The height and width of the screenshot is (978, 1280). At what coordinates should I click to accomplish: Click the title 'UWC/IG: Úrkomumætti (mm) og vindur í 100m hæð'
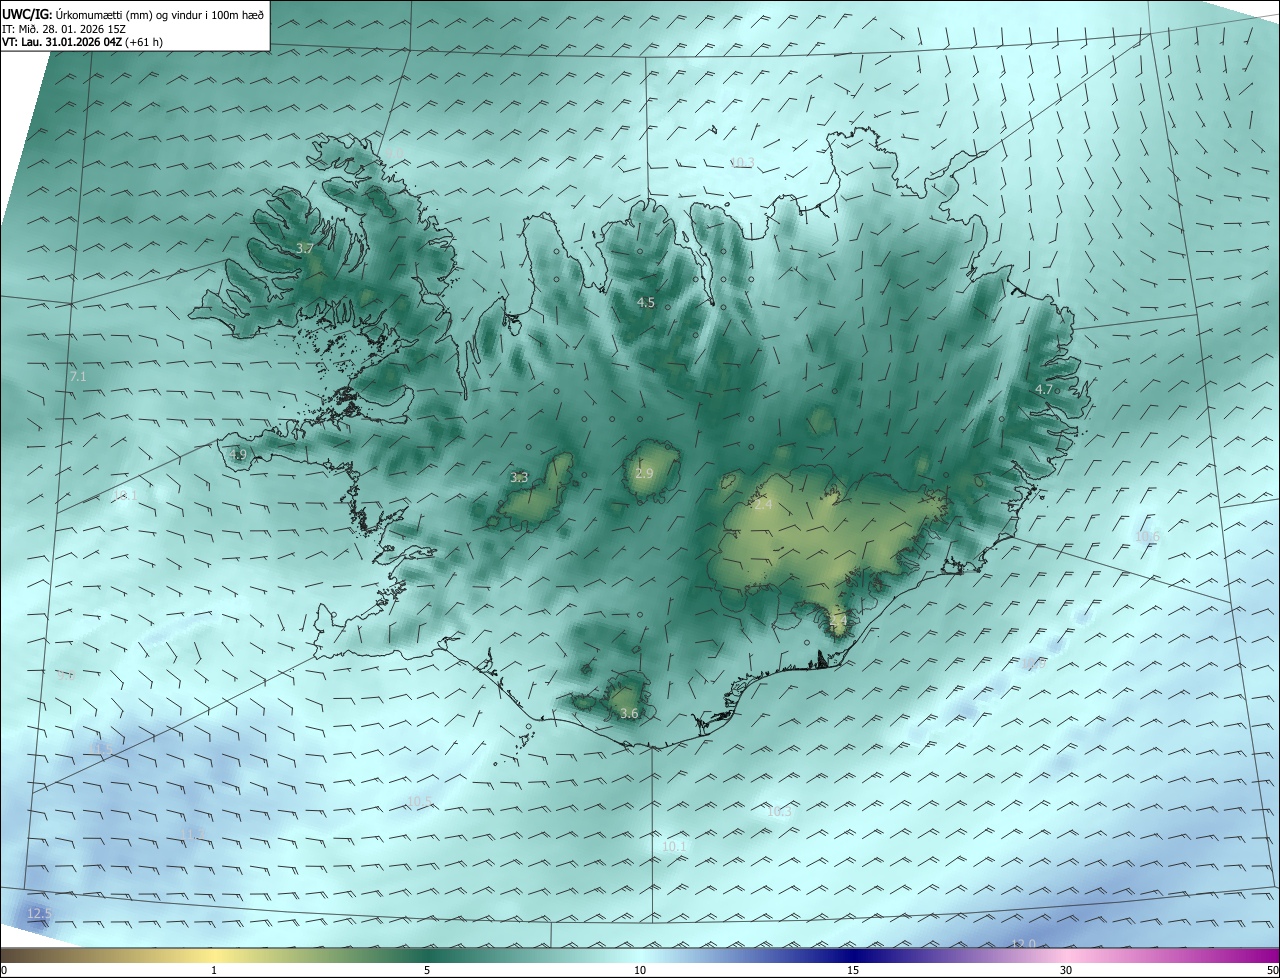pos(133,14)
